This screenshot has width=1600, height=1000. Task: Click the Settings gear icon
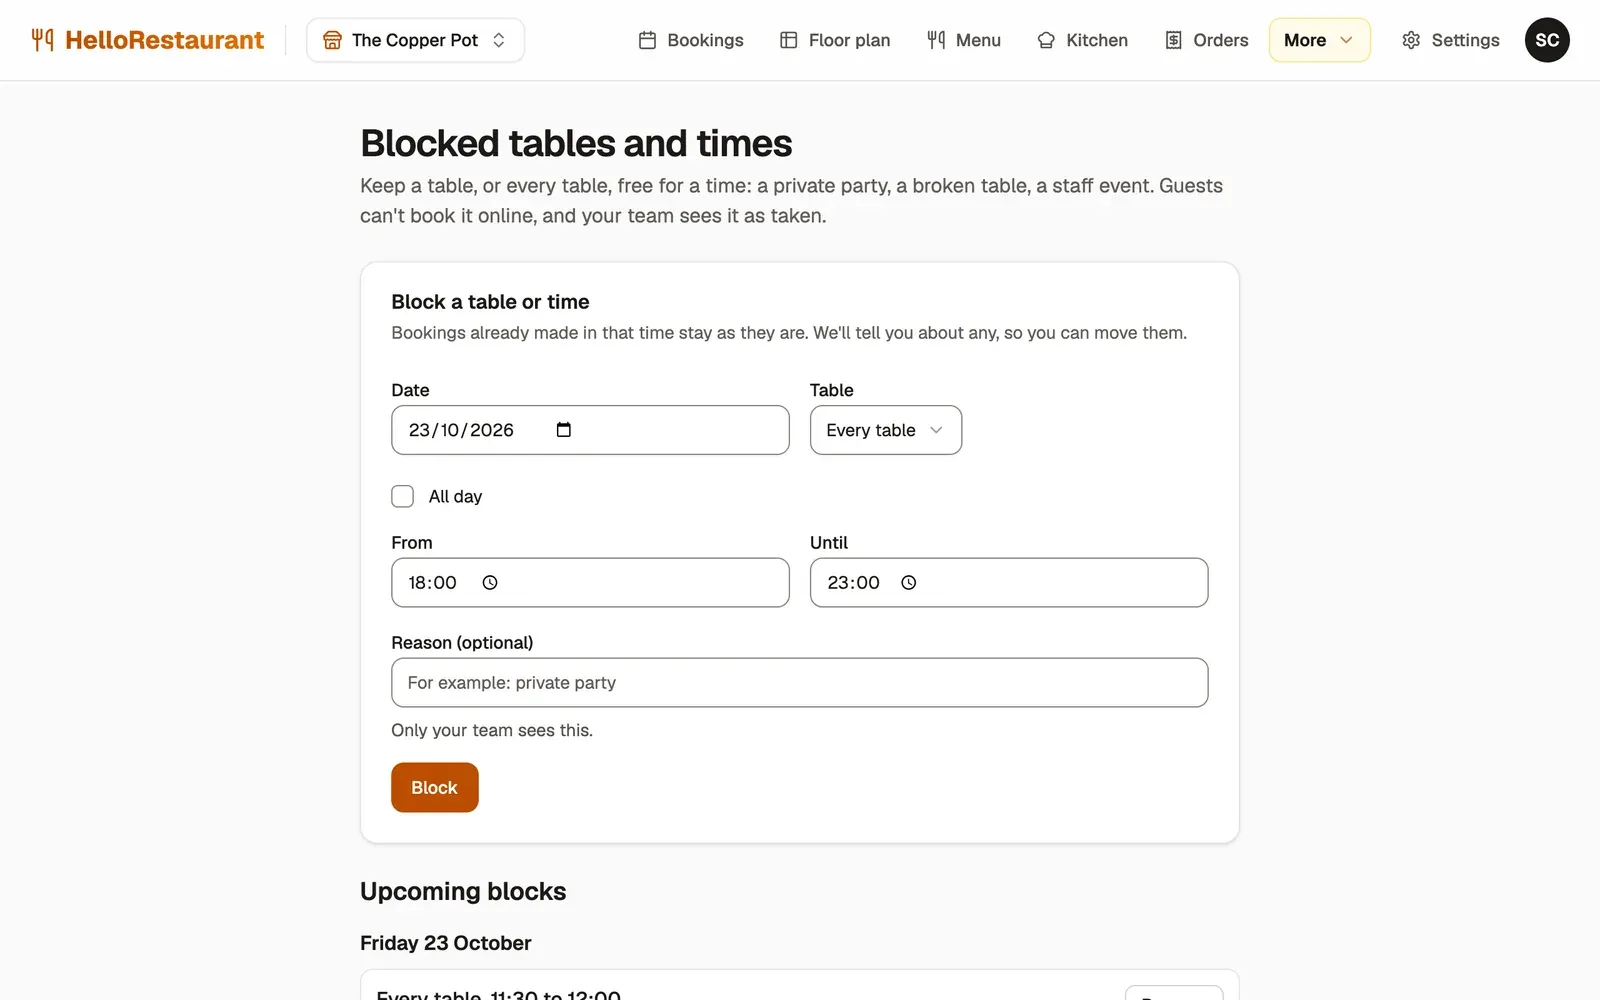[1411, 40]
